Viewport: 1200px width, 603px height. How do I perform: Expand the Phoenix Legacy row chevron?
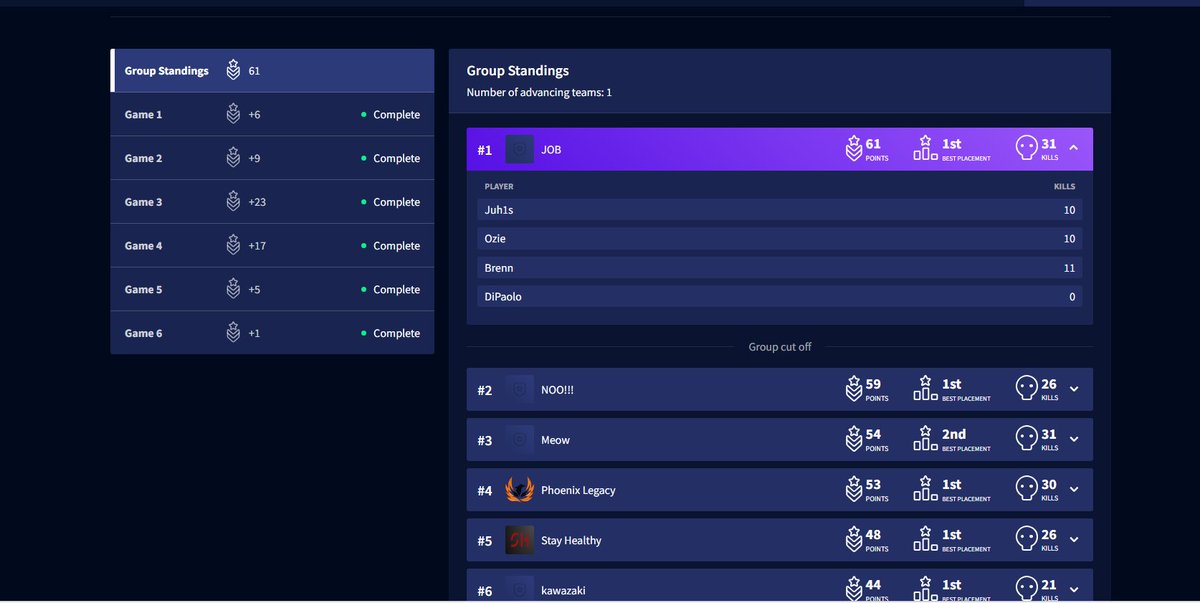coord(1074,489)
